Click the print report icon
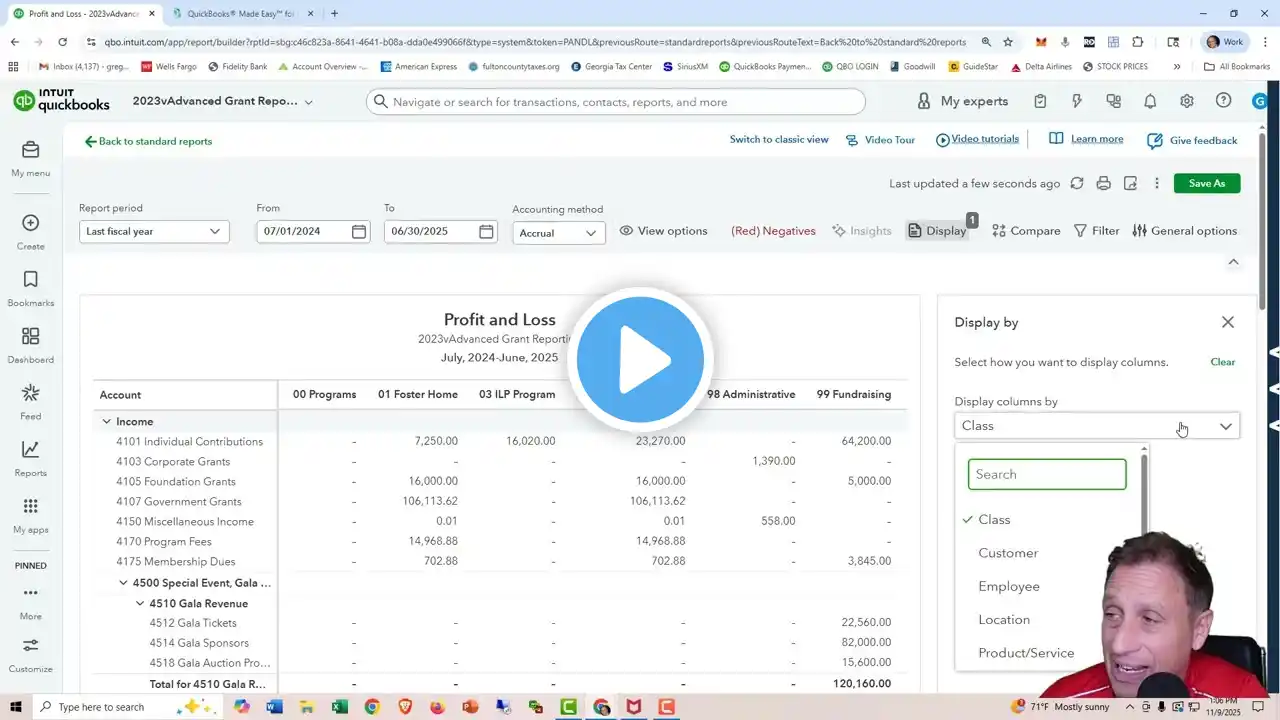 click(1103, 183)
